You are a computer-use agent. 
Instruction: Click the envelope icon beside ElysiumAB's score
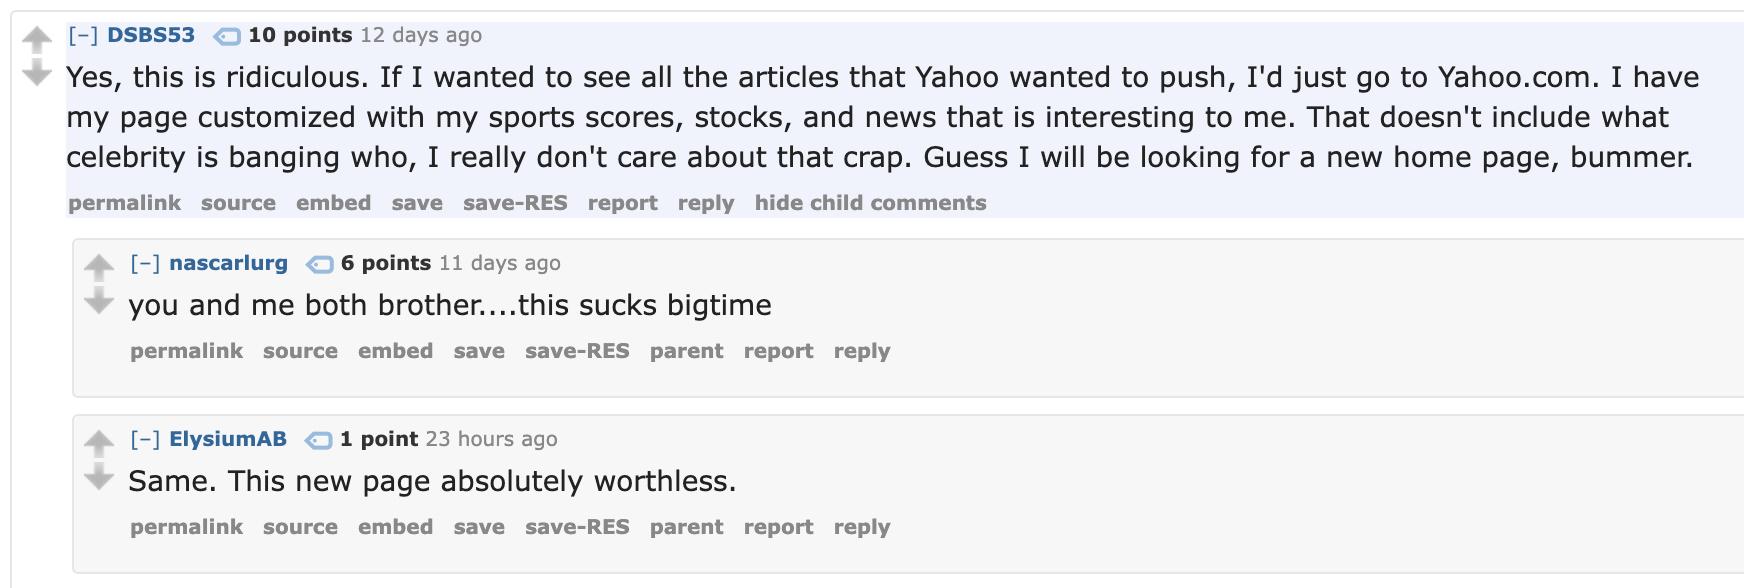tap(318, 438)
